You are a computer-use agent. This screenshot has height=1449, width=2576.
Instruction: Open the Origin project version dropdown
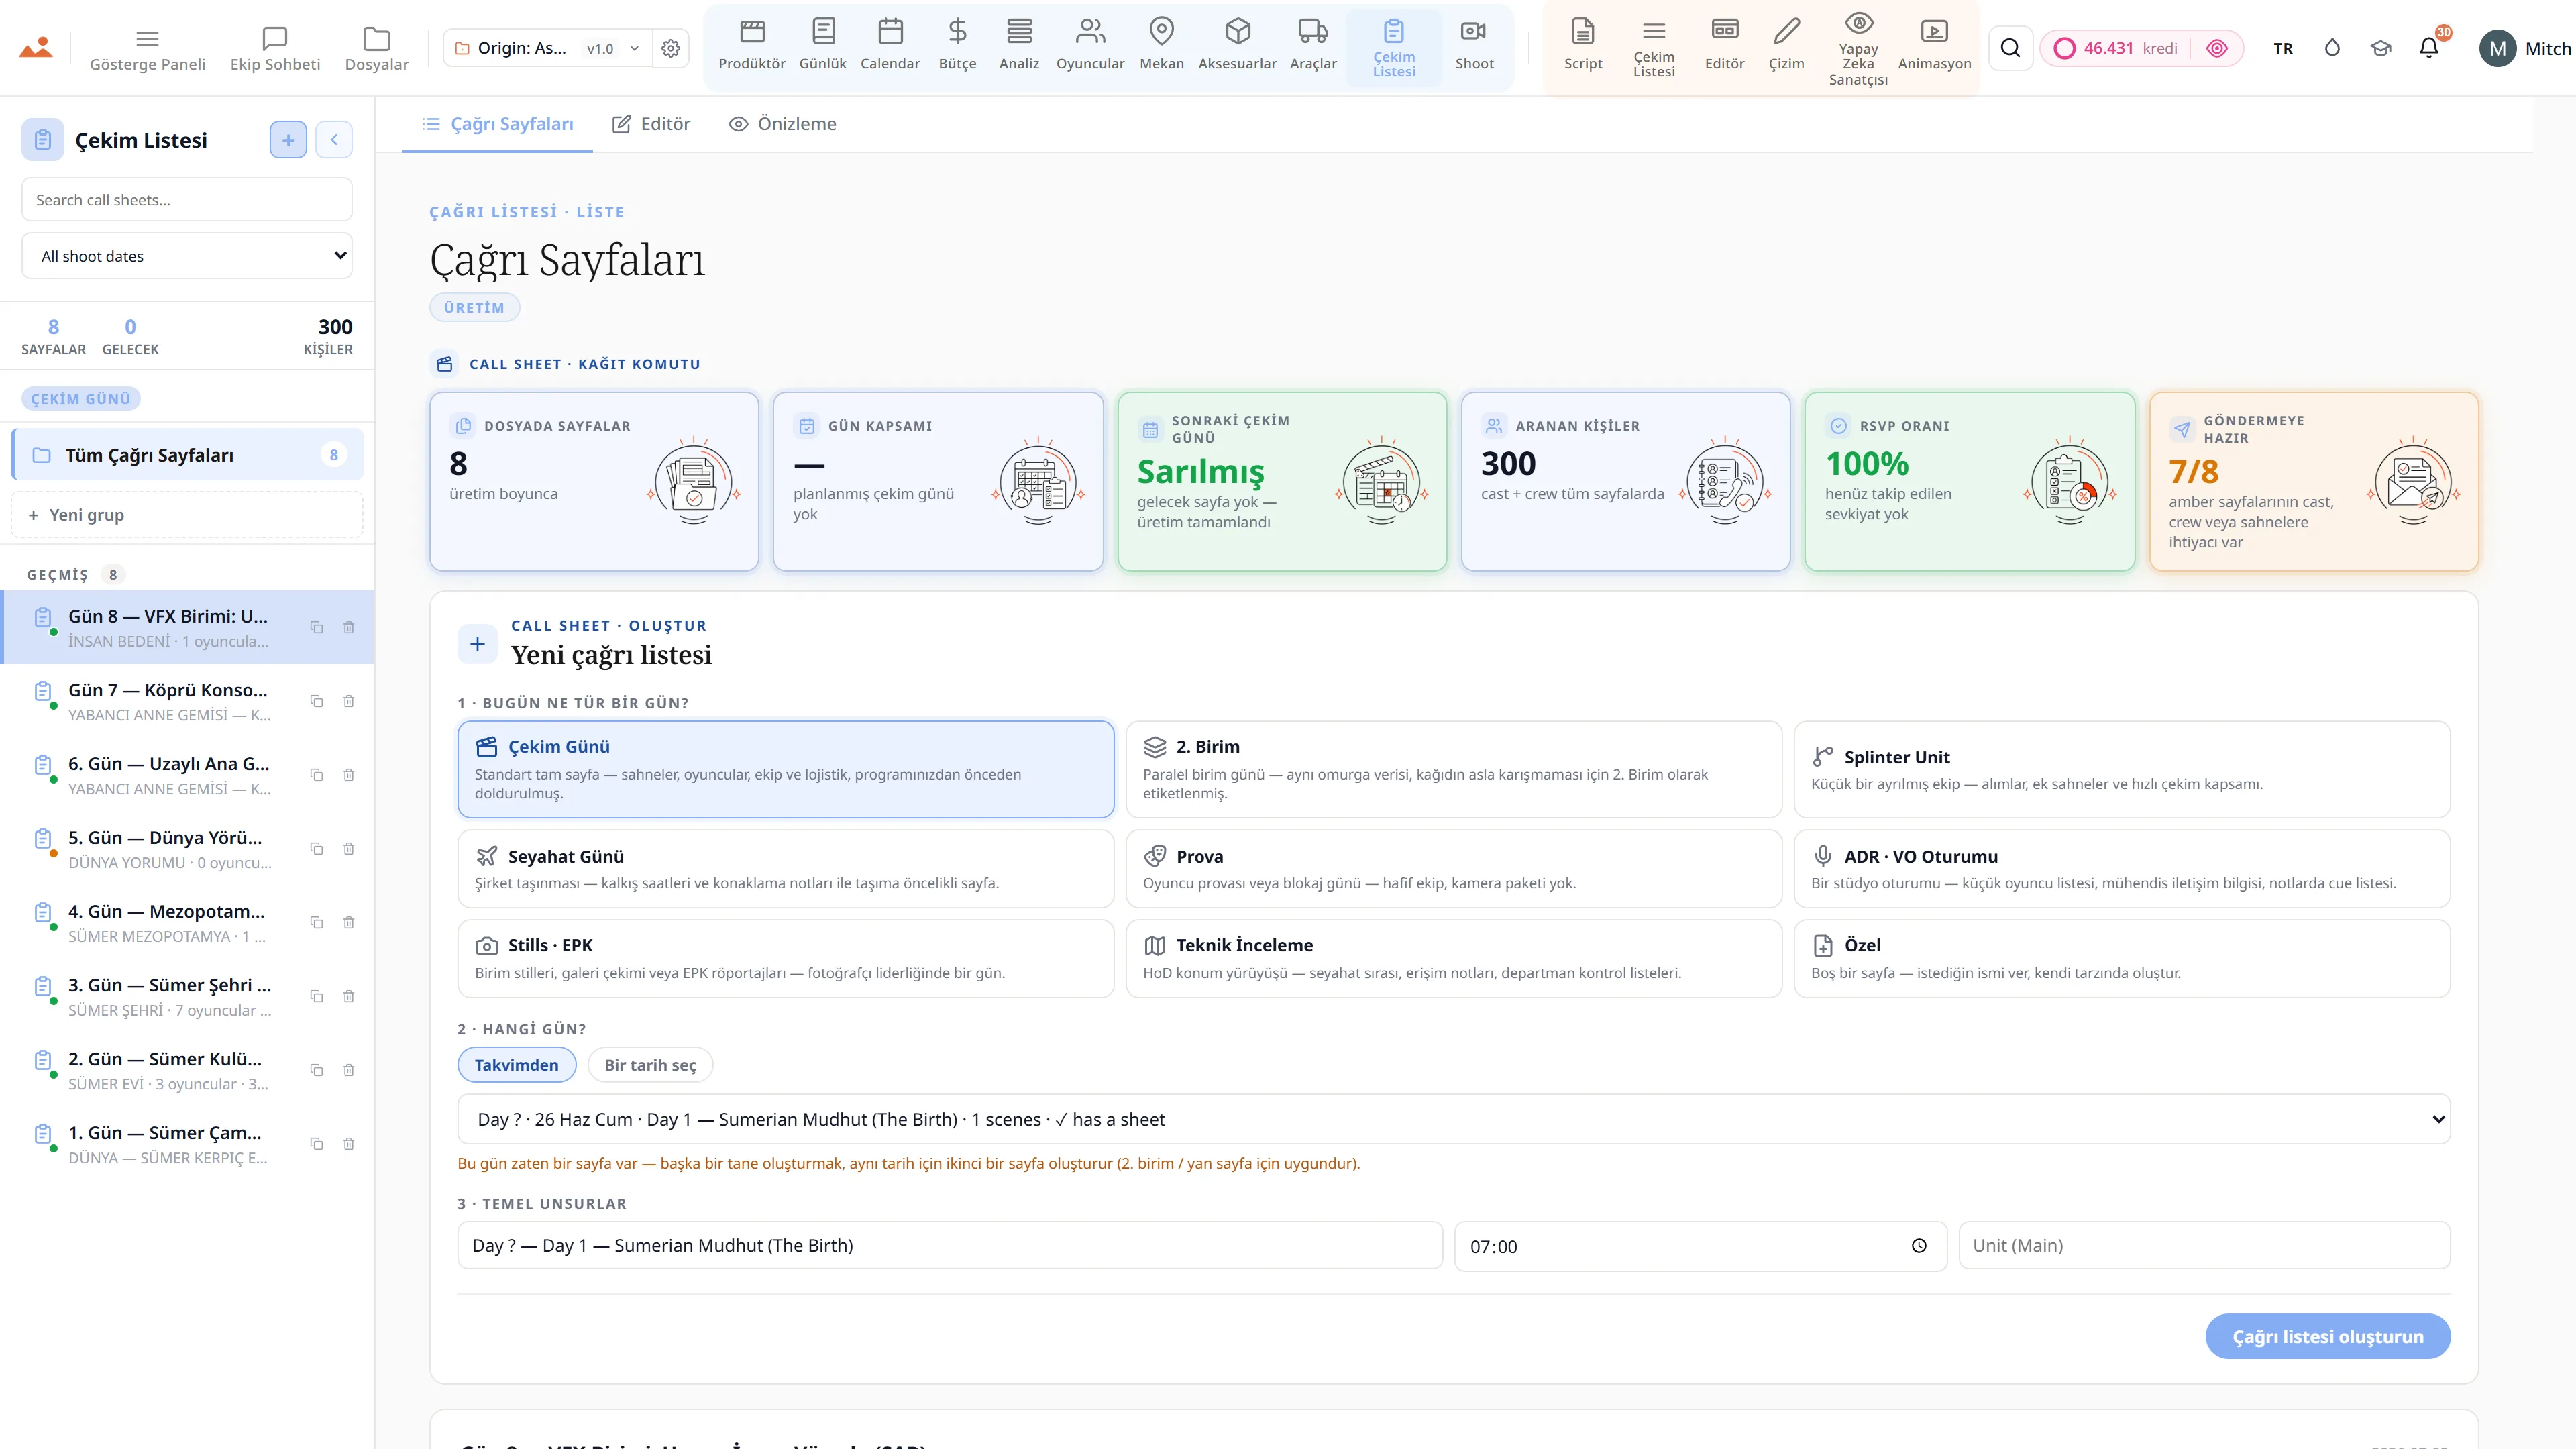tap(547, 48)
